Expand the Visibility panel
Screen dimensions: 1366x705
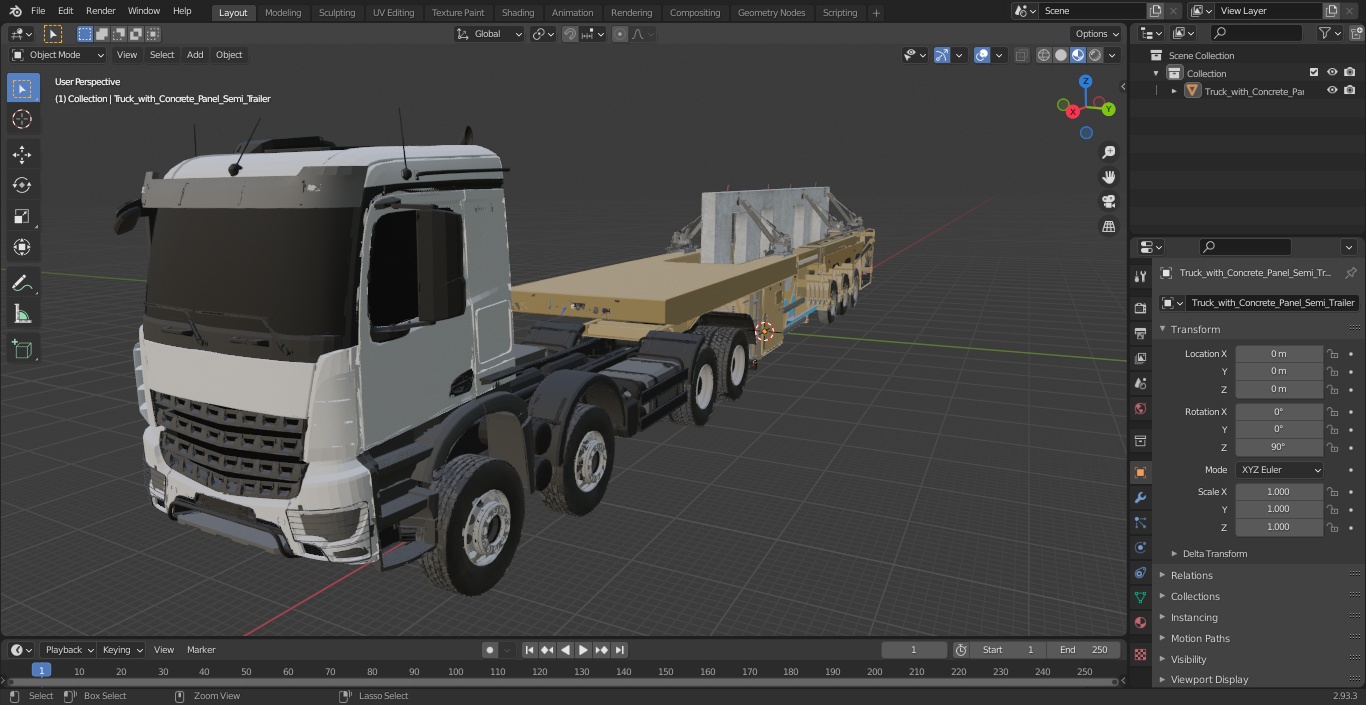1188,659
